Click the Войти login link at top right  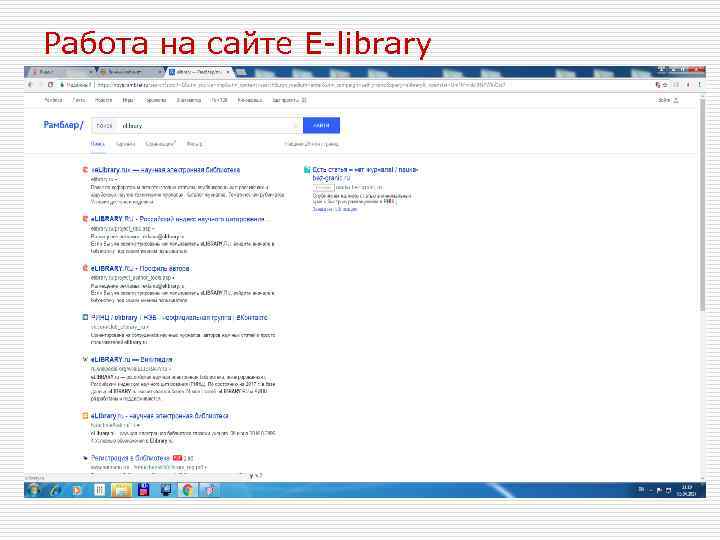(667, 100)
